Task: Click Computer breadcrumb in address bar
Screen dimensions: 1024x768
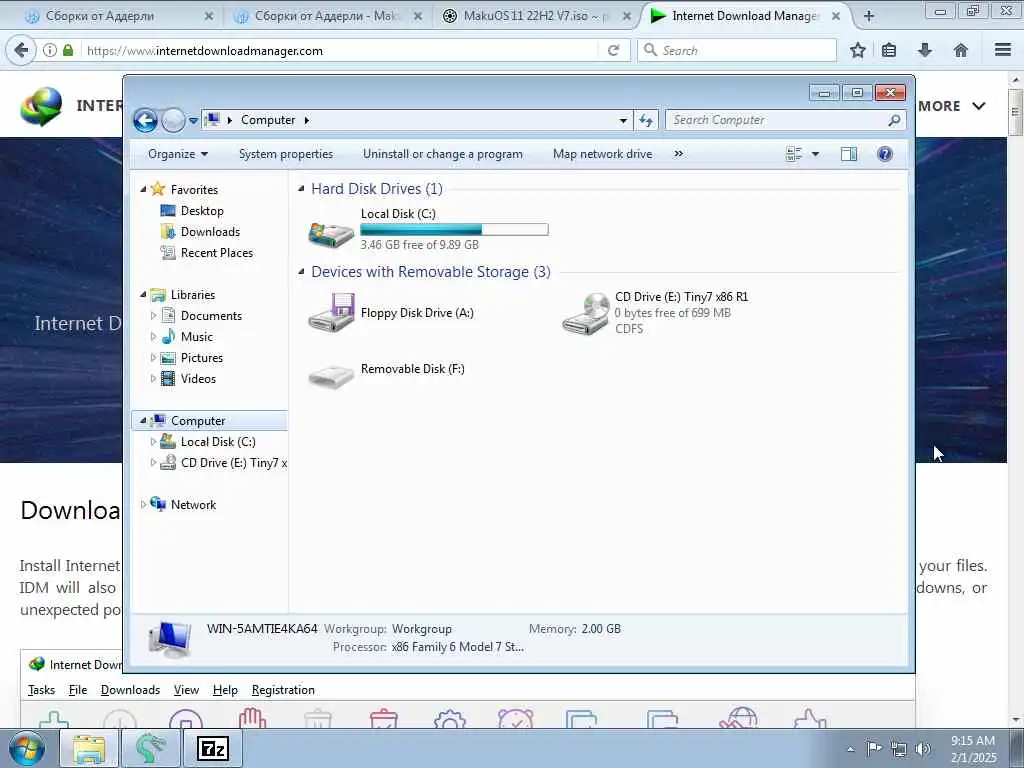Action: point(268,120)
